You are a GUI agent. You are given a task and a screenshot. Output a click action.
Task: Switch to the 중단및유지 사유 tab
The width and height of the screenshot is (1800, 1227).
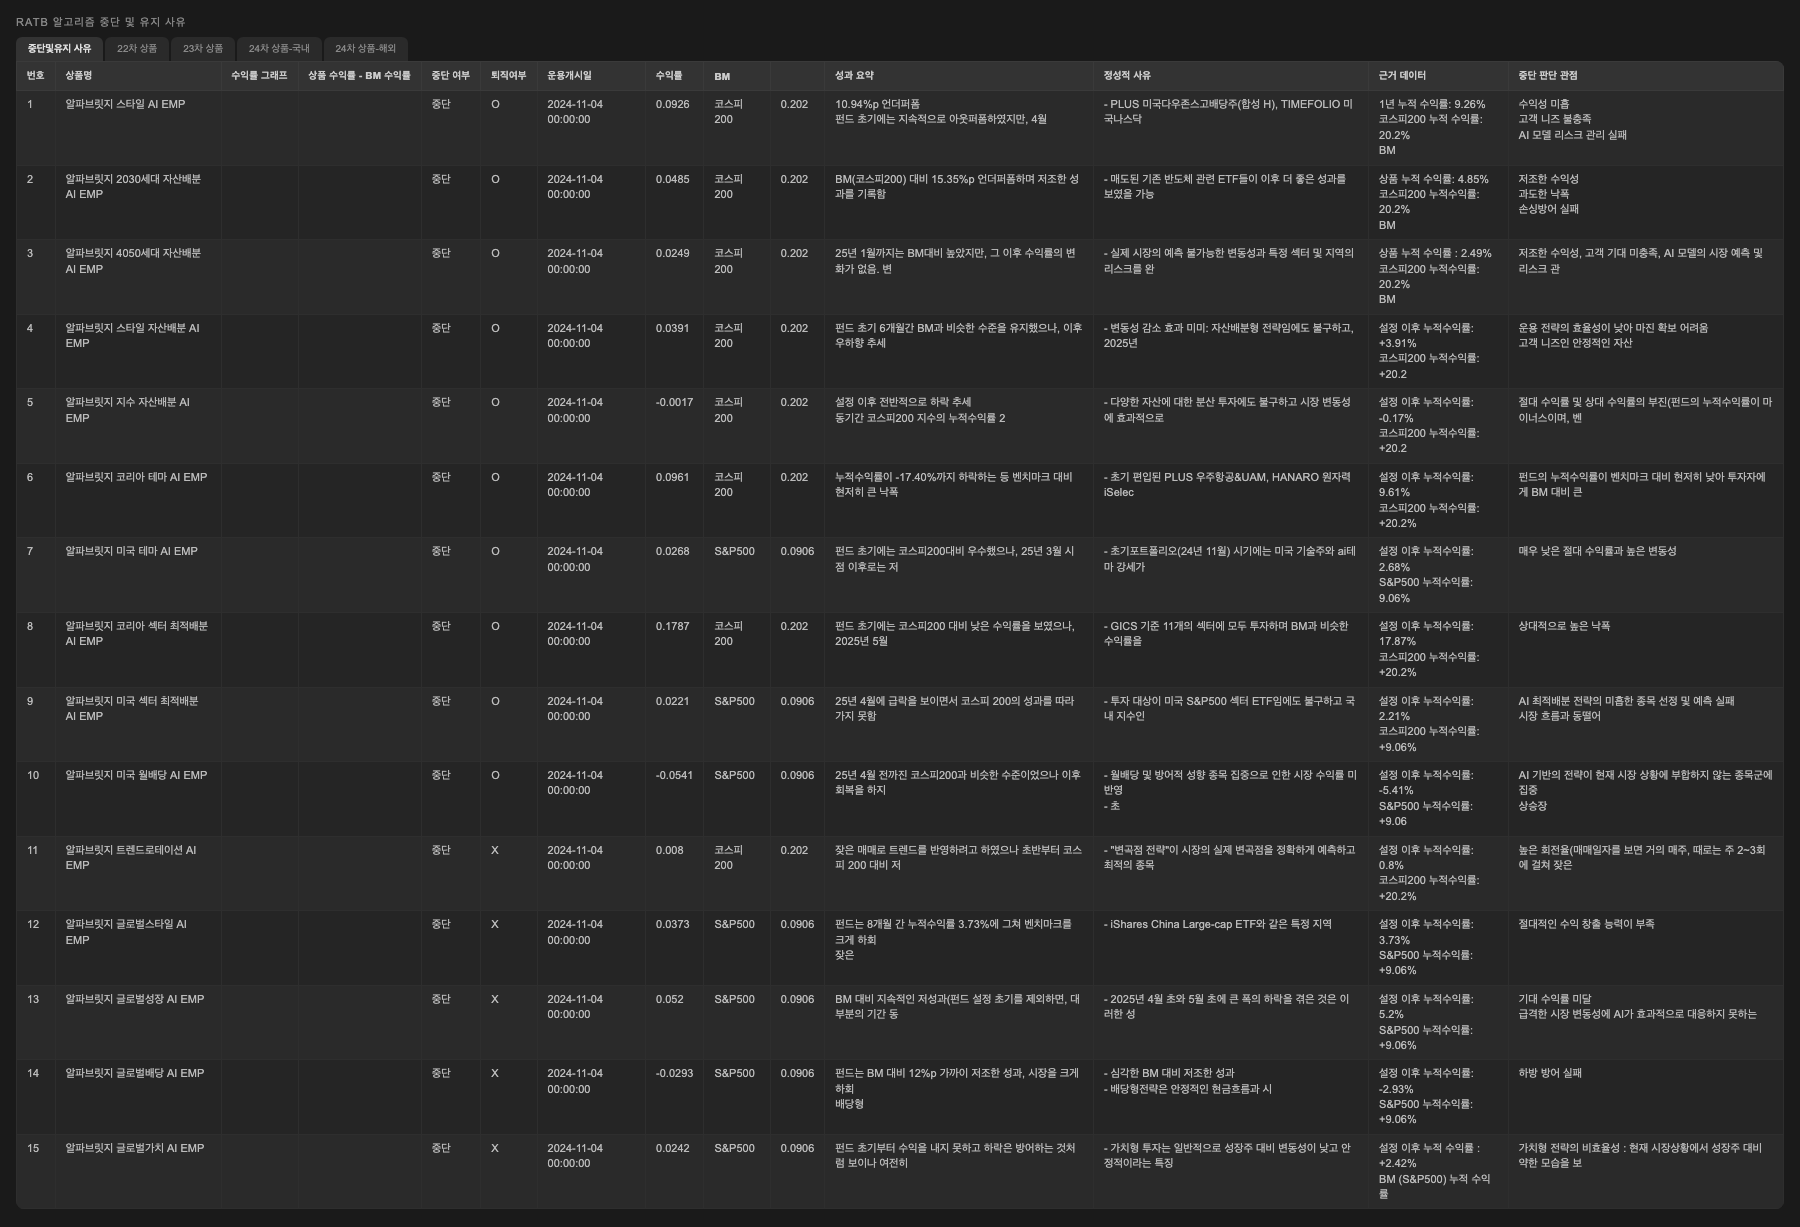coord(59,49)
